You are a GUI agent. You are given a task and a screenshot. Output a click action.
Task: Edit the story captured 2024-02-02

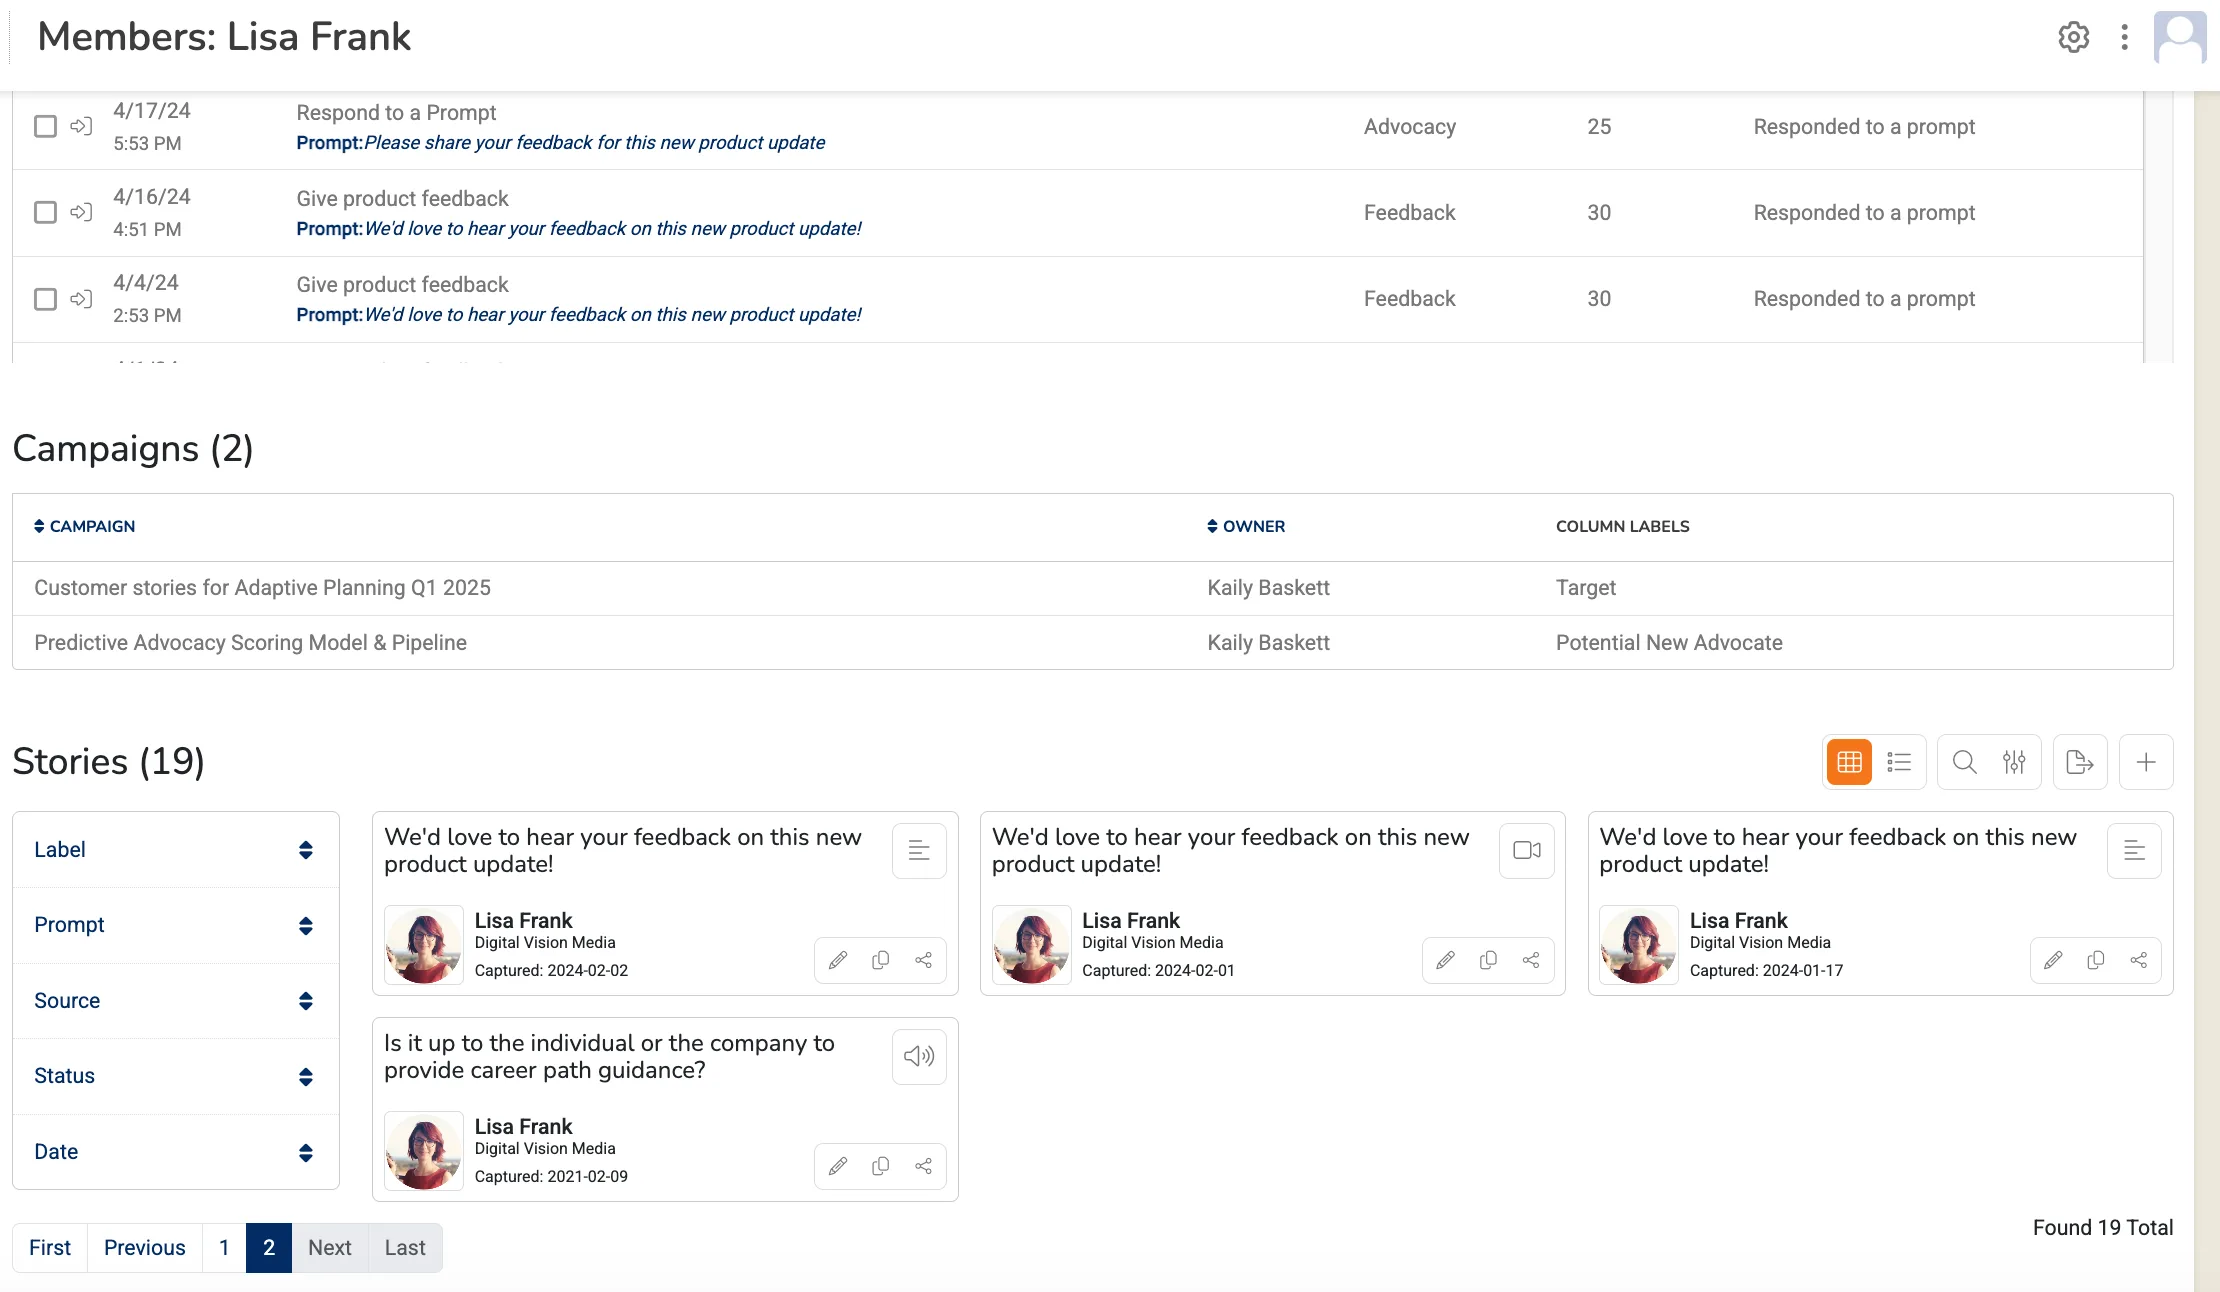(x=838, y=960)
